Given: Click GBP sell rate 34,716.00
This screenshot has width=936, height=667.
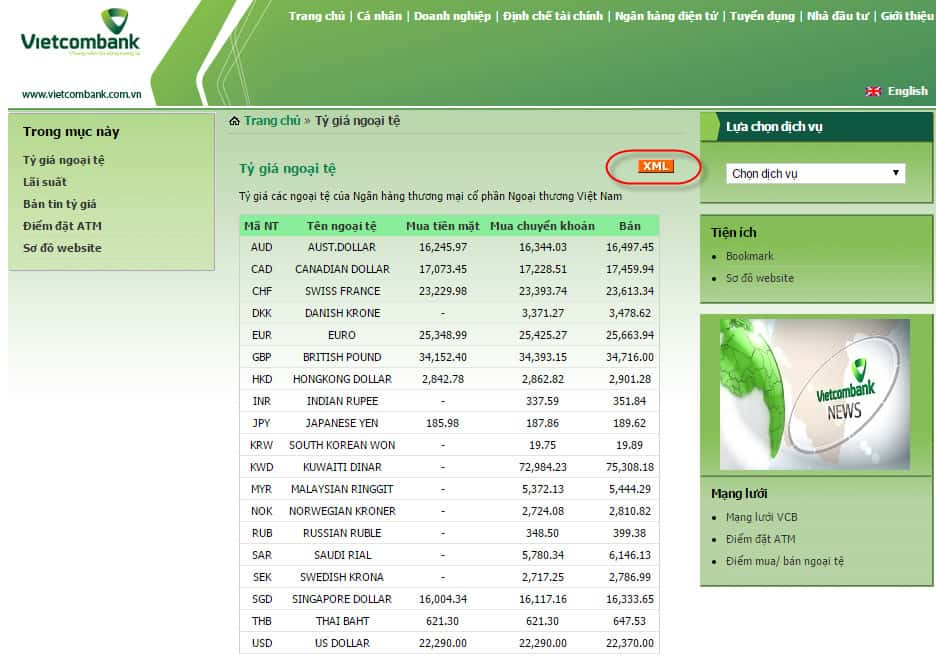Looking at the screenshot, I should click(630, 357).
